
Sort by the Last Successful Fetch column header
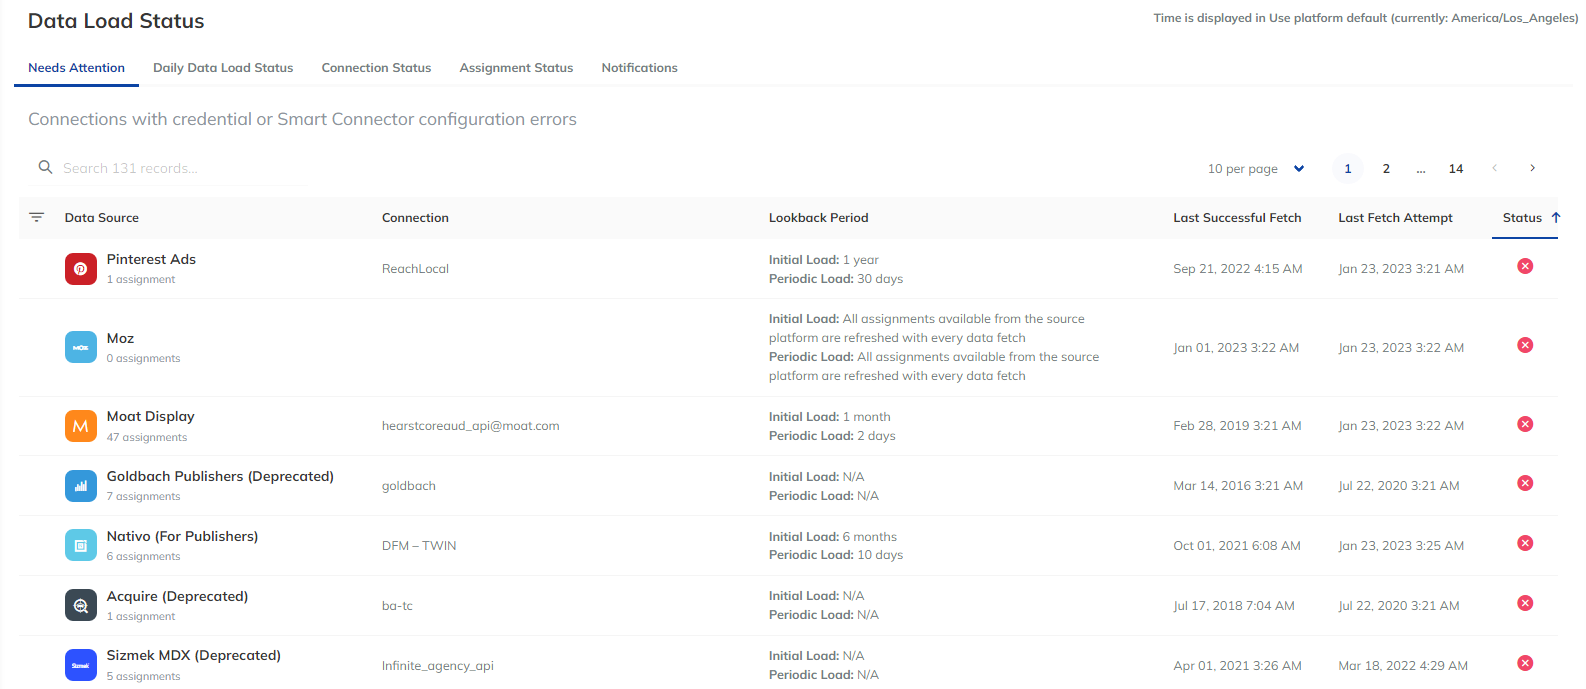pos(1237,218)
